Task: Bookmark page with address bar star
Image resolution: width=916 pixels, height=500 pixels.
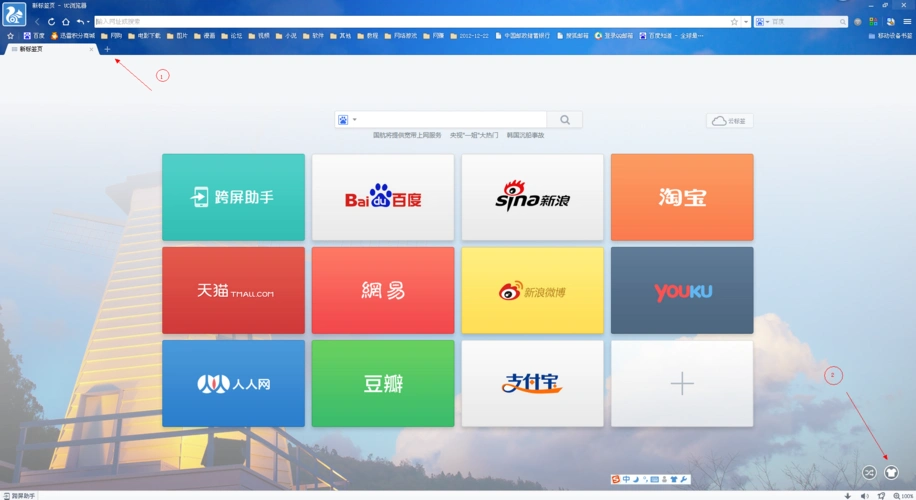Action: tap(734, 22)
